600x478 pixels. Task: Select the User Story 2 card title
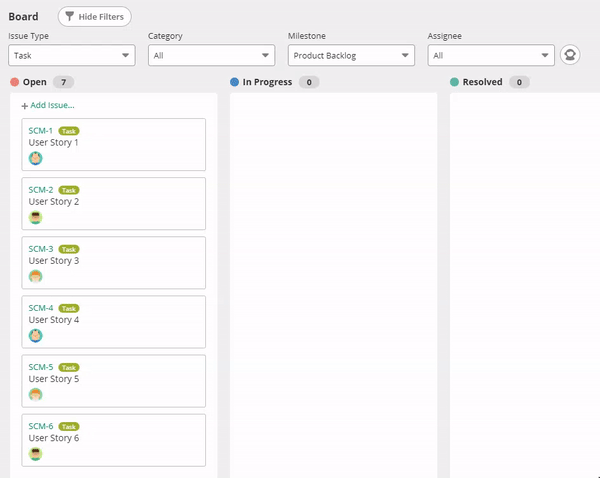click(54, 202)
